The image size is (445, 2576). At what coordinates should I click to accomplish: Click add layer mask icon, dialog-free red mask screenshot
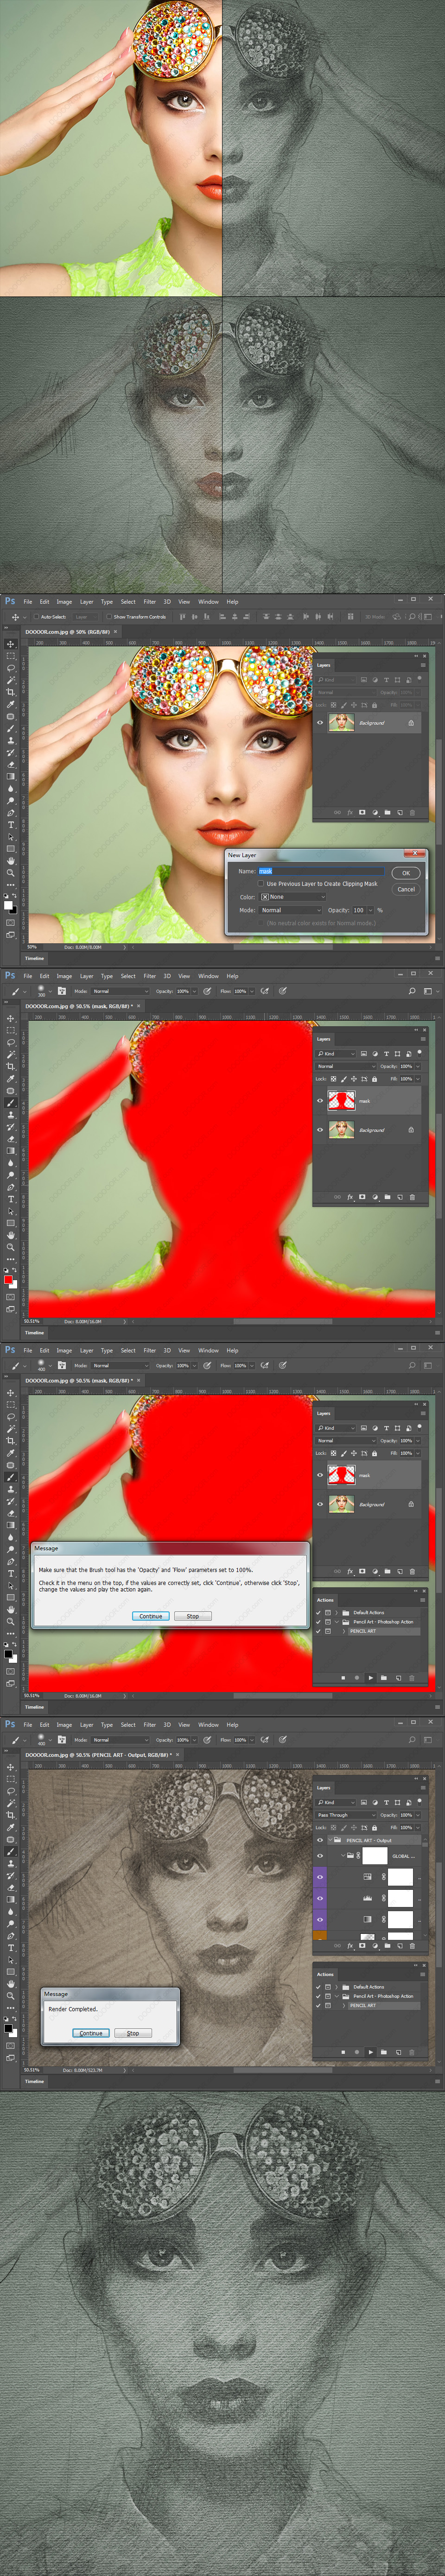coord(362,1197)
